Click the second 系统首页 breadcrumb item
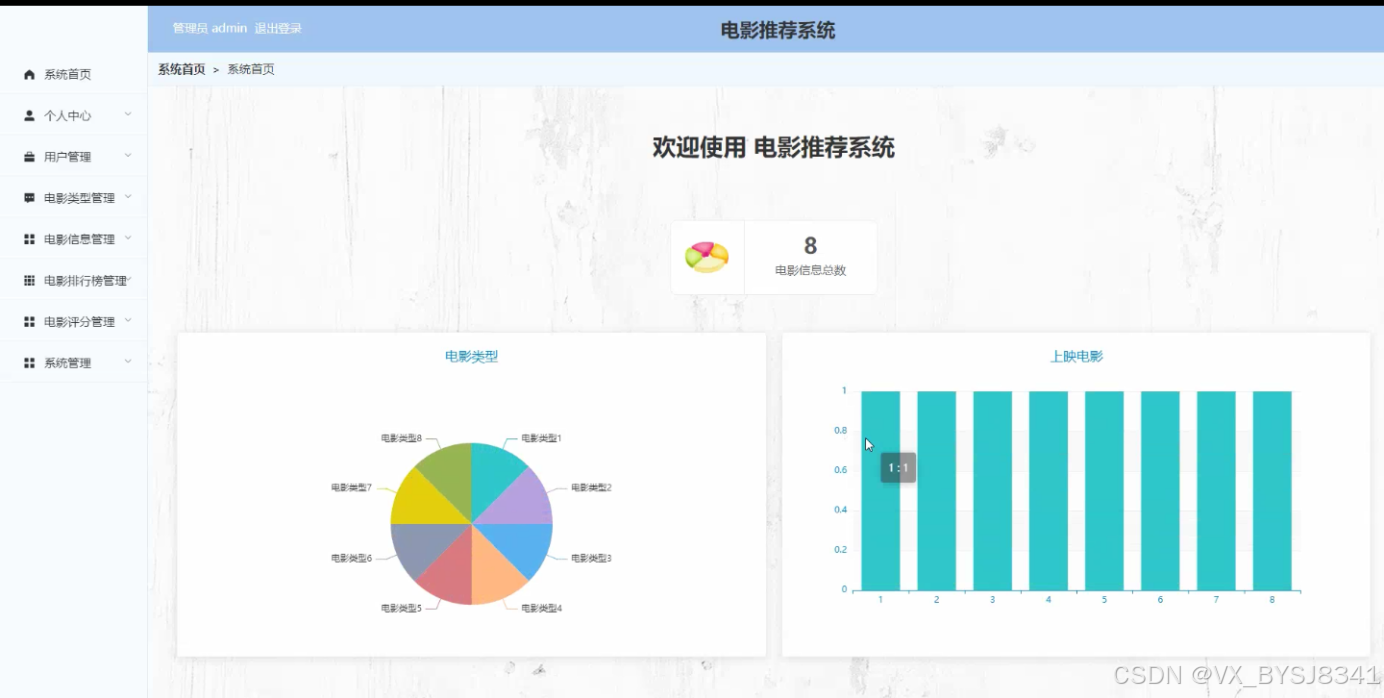Screen dimensions: 1384x698 pos(251,69)
